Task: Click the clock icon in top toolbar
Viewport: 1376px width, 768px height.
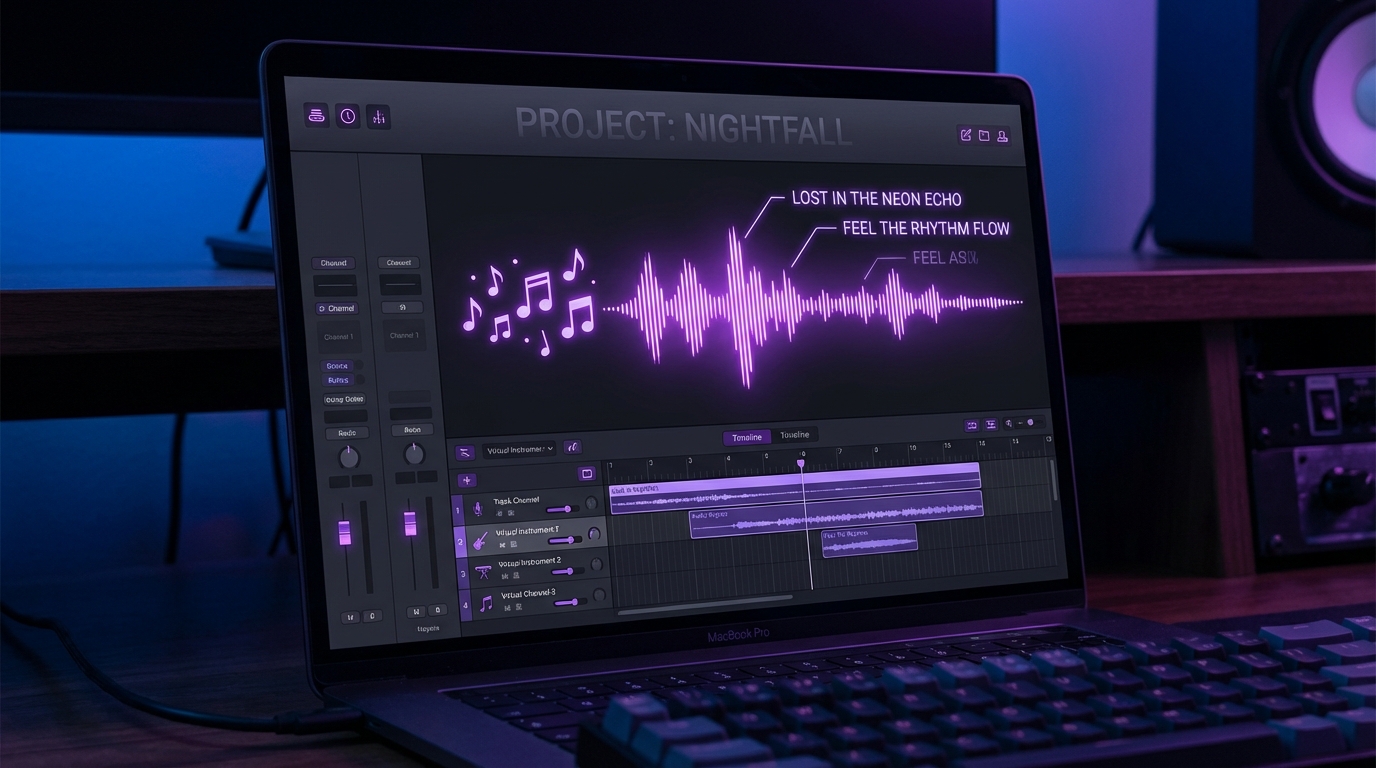Action: click(x=347, y=116)
